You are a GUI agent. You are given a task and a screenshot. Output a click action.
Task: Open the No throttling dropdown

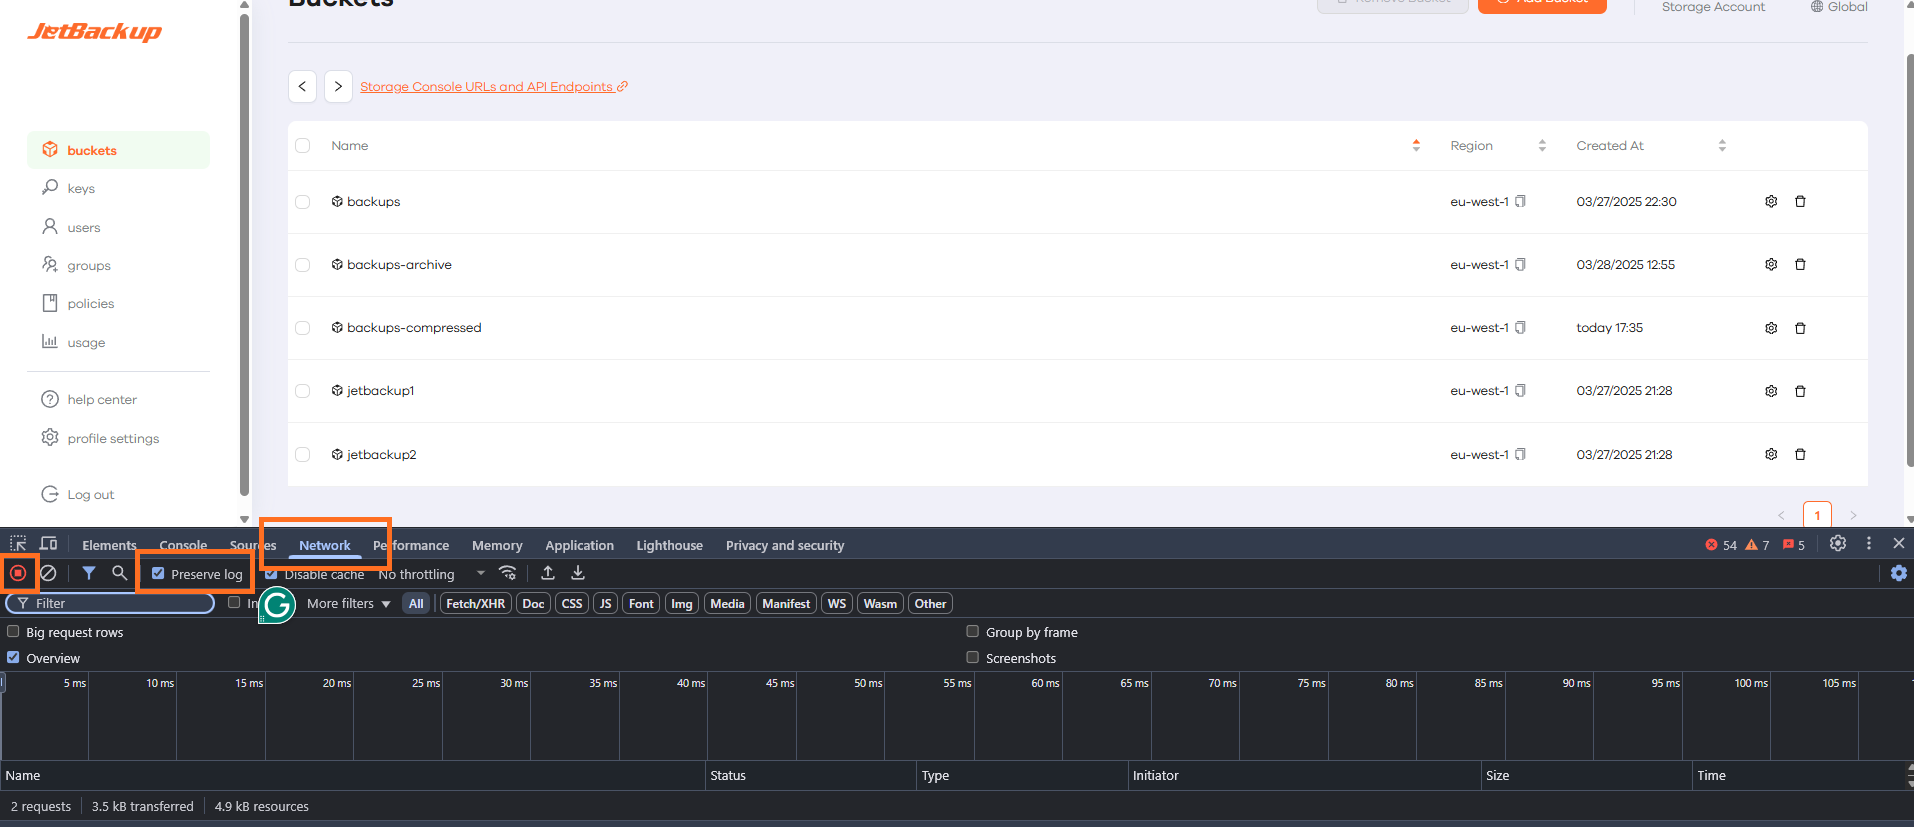tap(432, 574)
